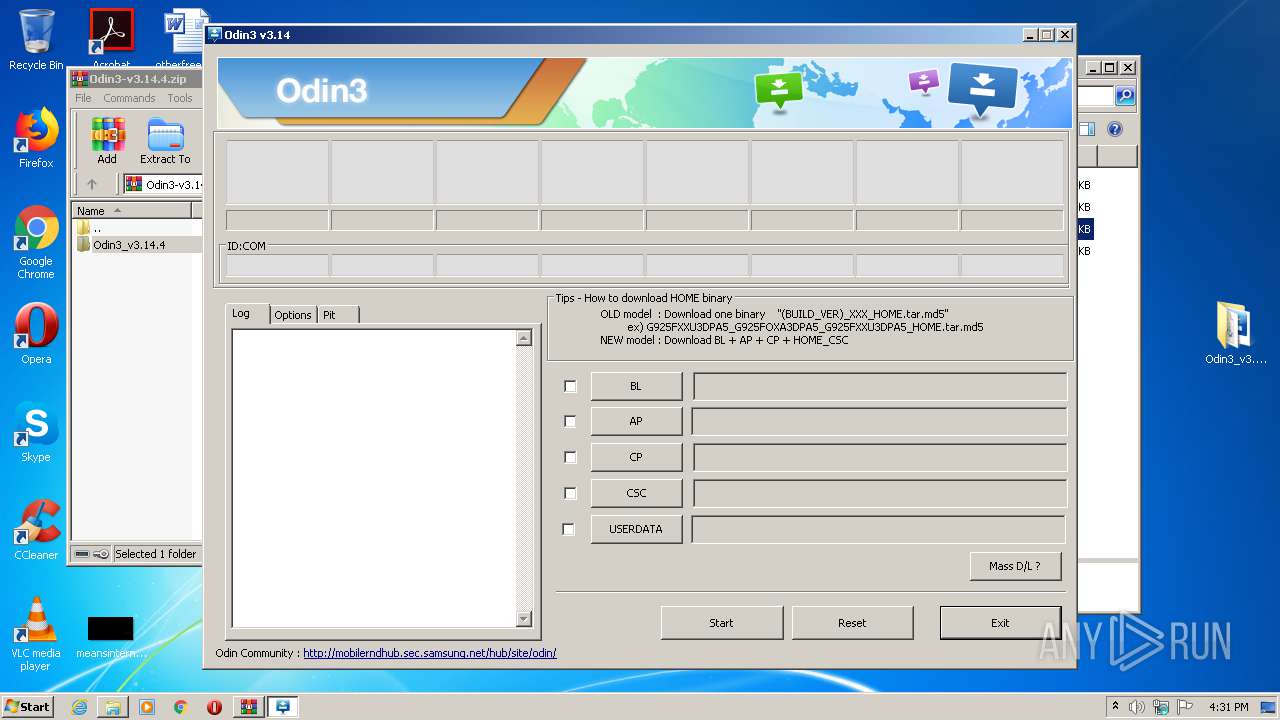Click the search icon in the background window

tap(1125, 96)
